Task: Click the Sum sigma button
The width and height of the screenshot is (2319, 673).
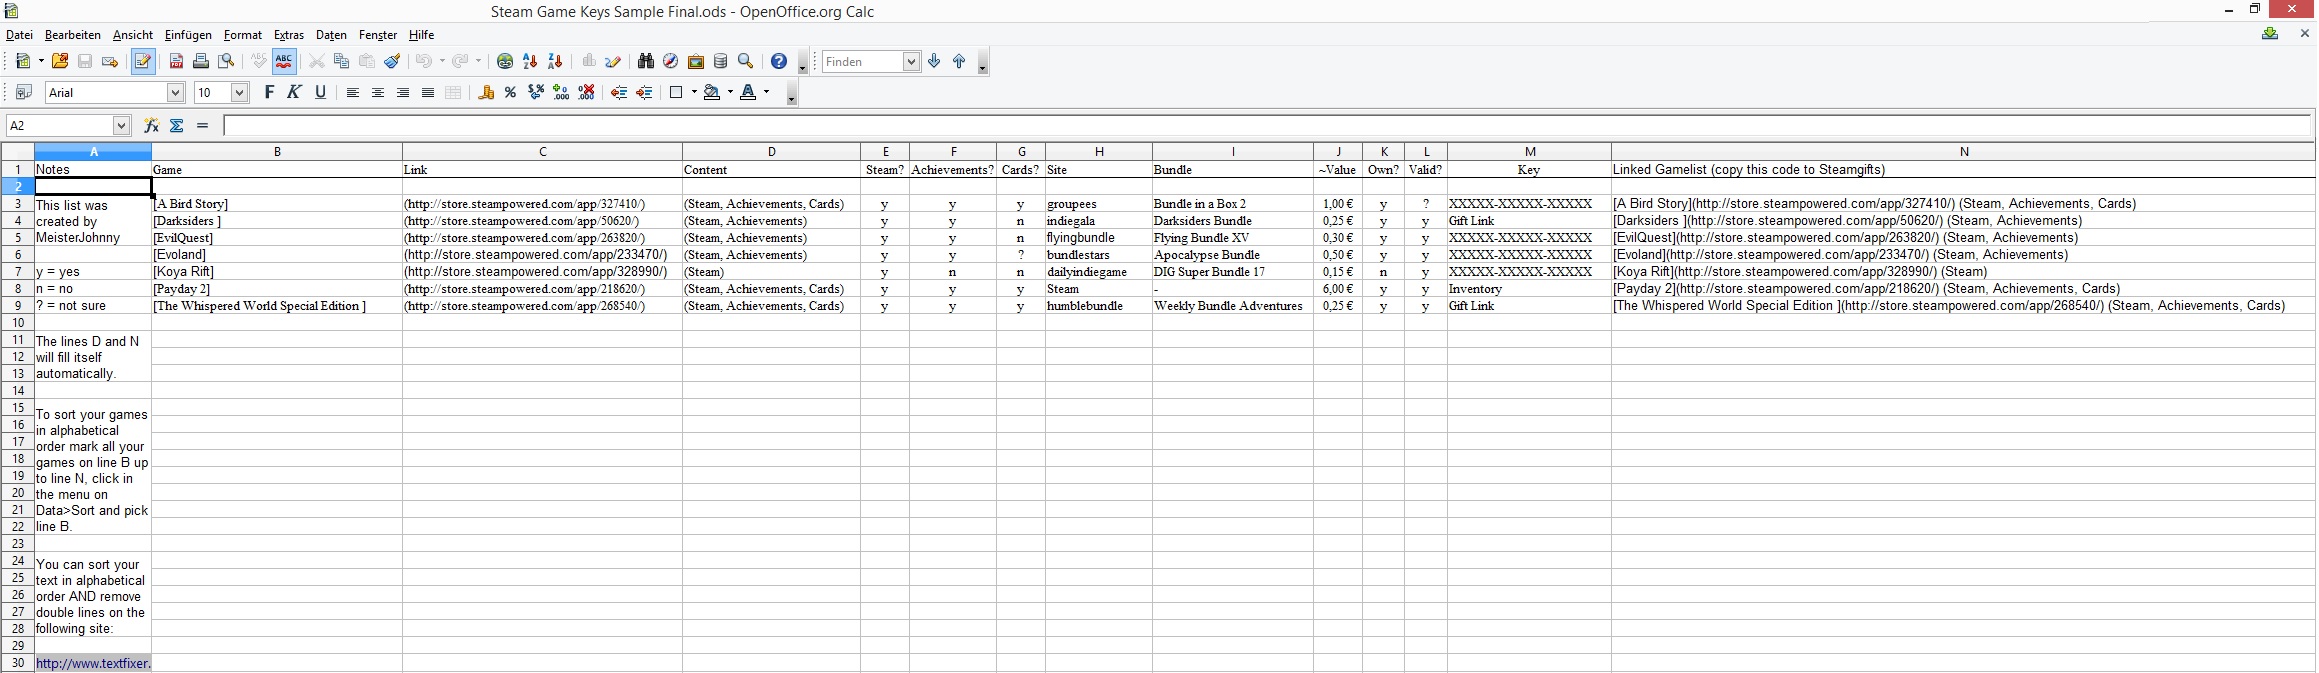Action: click(x=177, y=125)
